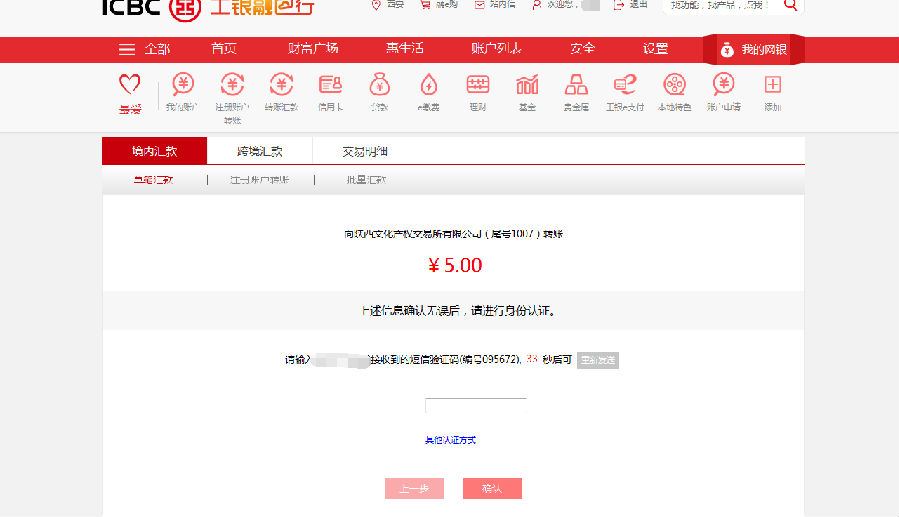Open 设置 in navigation bar
This screenshot has width=899, height=517.
pyautogui.click(x=655, y=49)
